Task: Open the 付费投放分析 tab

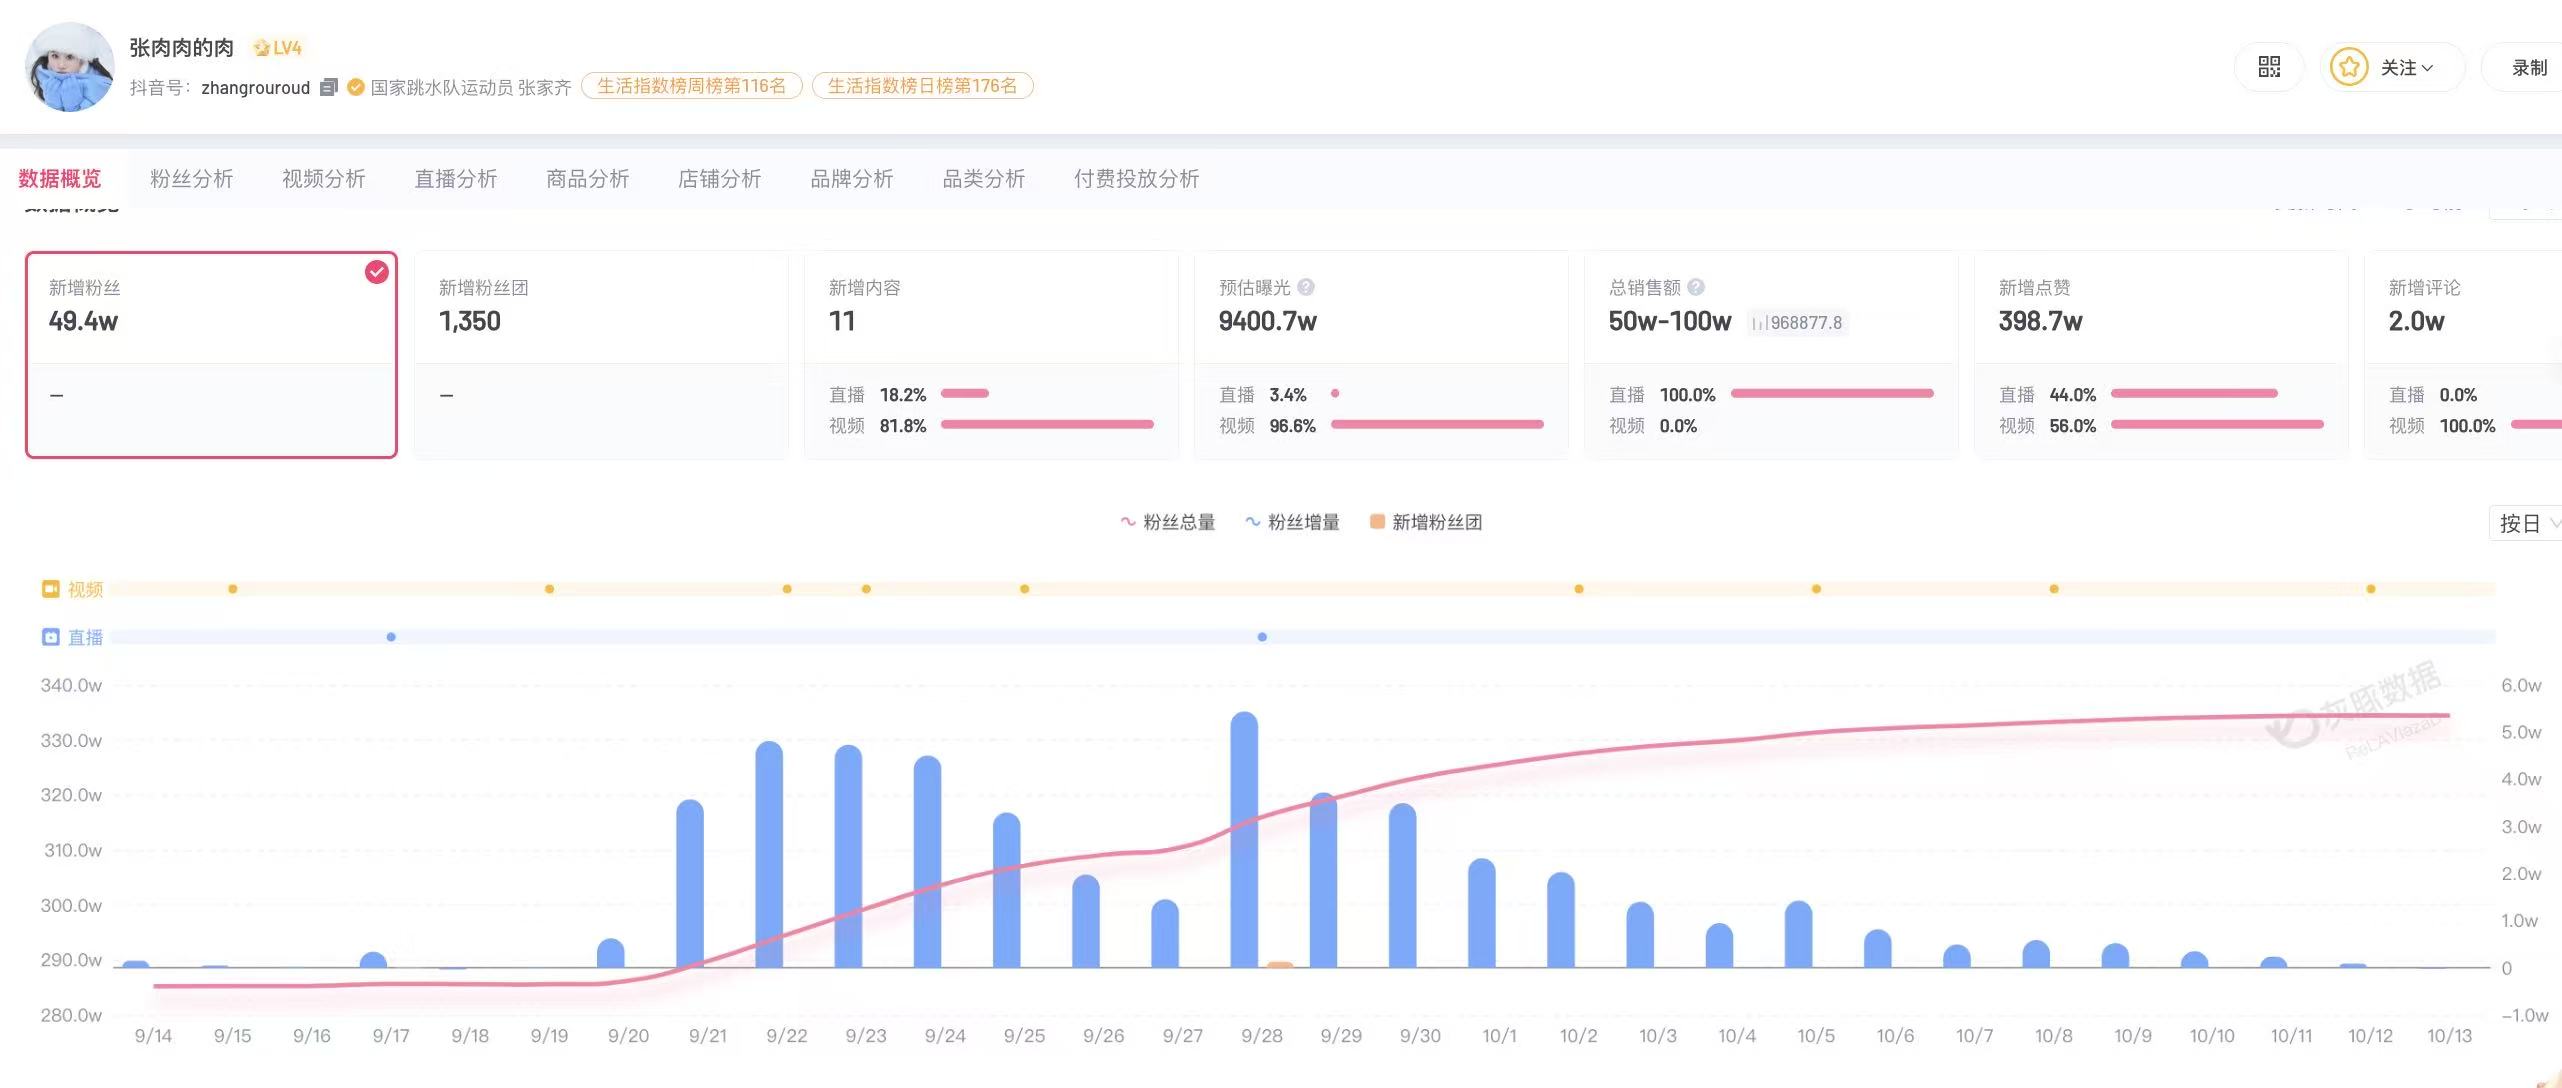Action: click(1137, 179)
